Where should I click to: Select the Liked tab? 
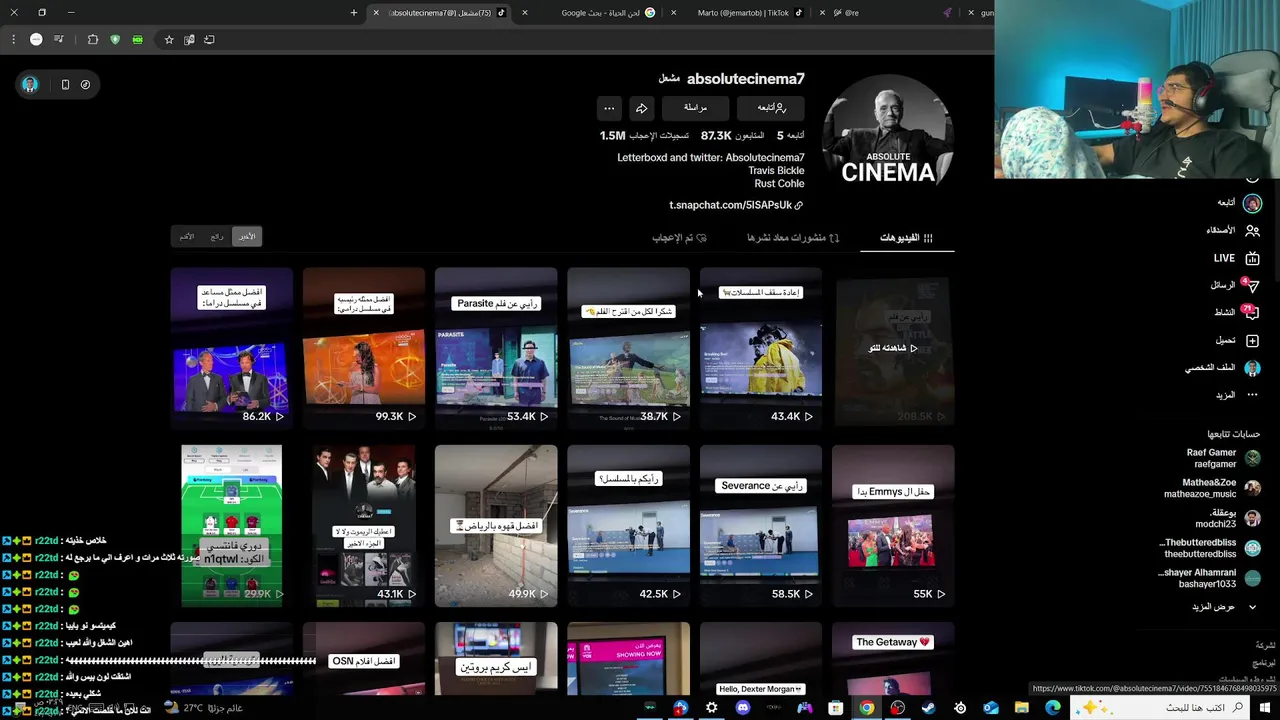(680, 238)
